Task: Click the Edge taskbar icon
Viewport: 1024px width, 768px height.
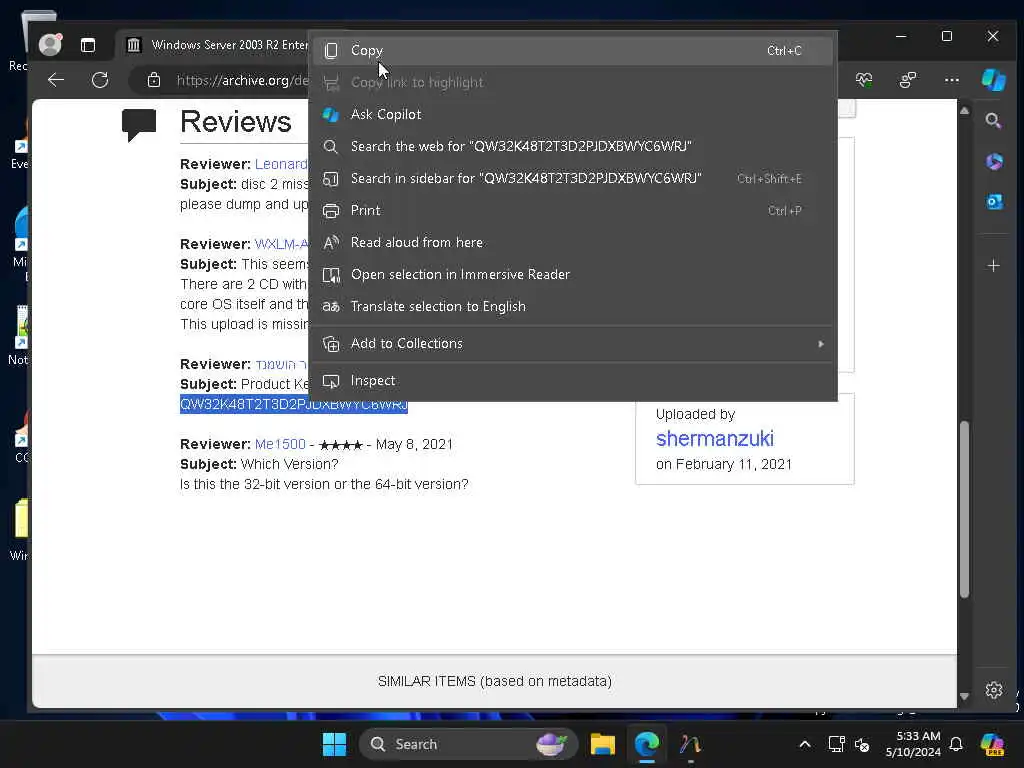Action: pos(647,744)
